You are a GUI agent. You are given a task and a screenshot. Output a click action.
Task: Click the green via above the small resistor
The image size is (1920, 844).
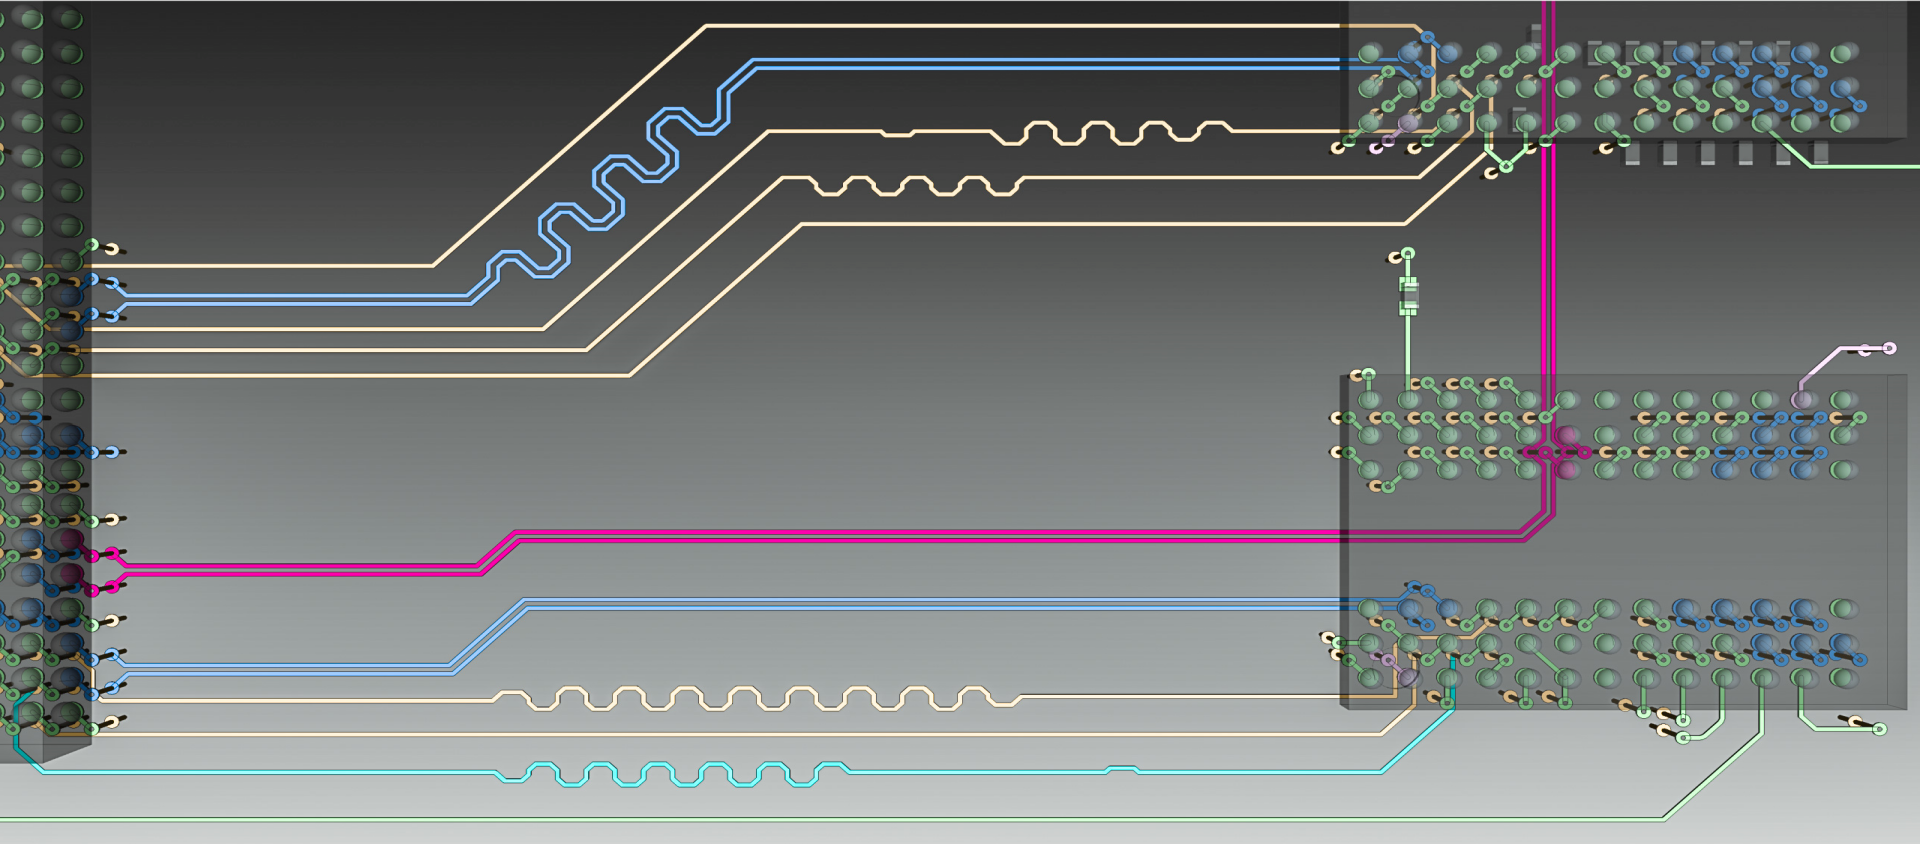pos(1408,254)
